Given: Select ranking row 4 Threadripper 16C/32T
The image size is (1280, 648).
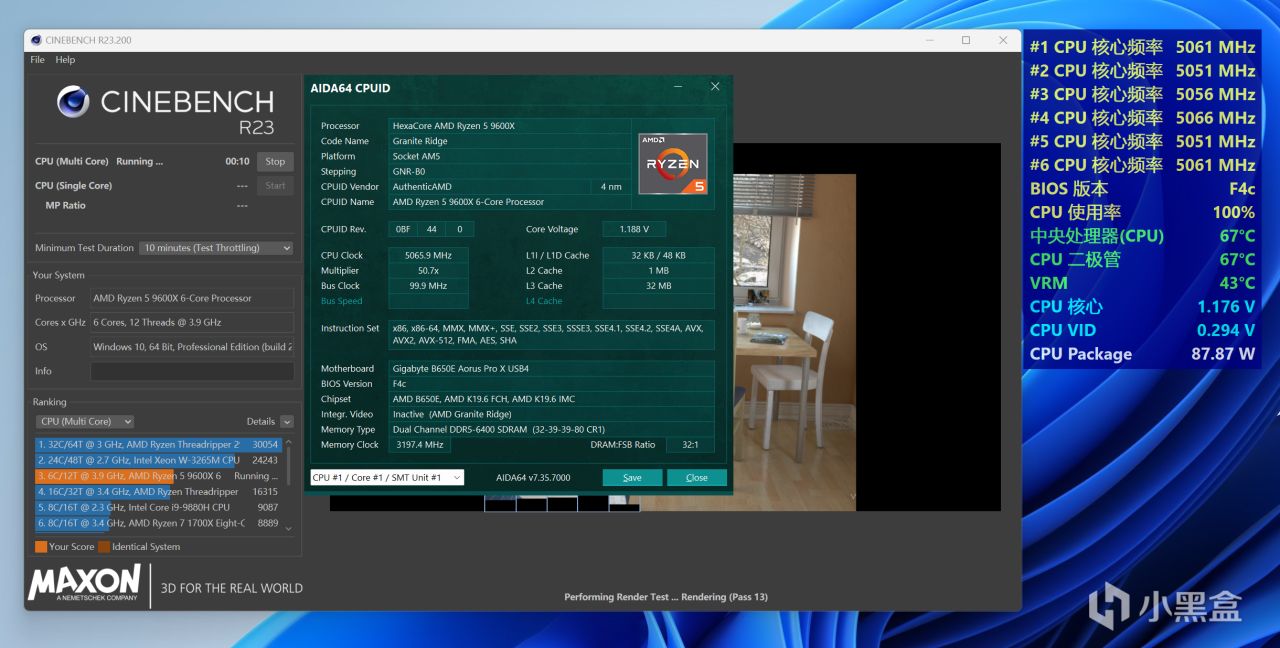Looking at the screenshot, I should point(158,492).
